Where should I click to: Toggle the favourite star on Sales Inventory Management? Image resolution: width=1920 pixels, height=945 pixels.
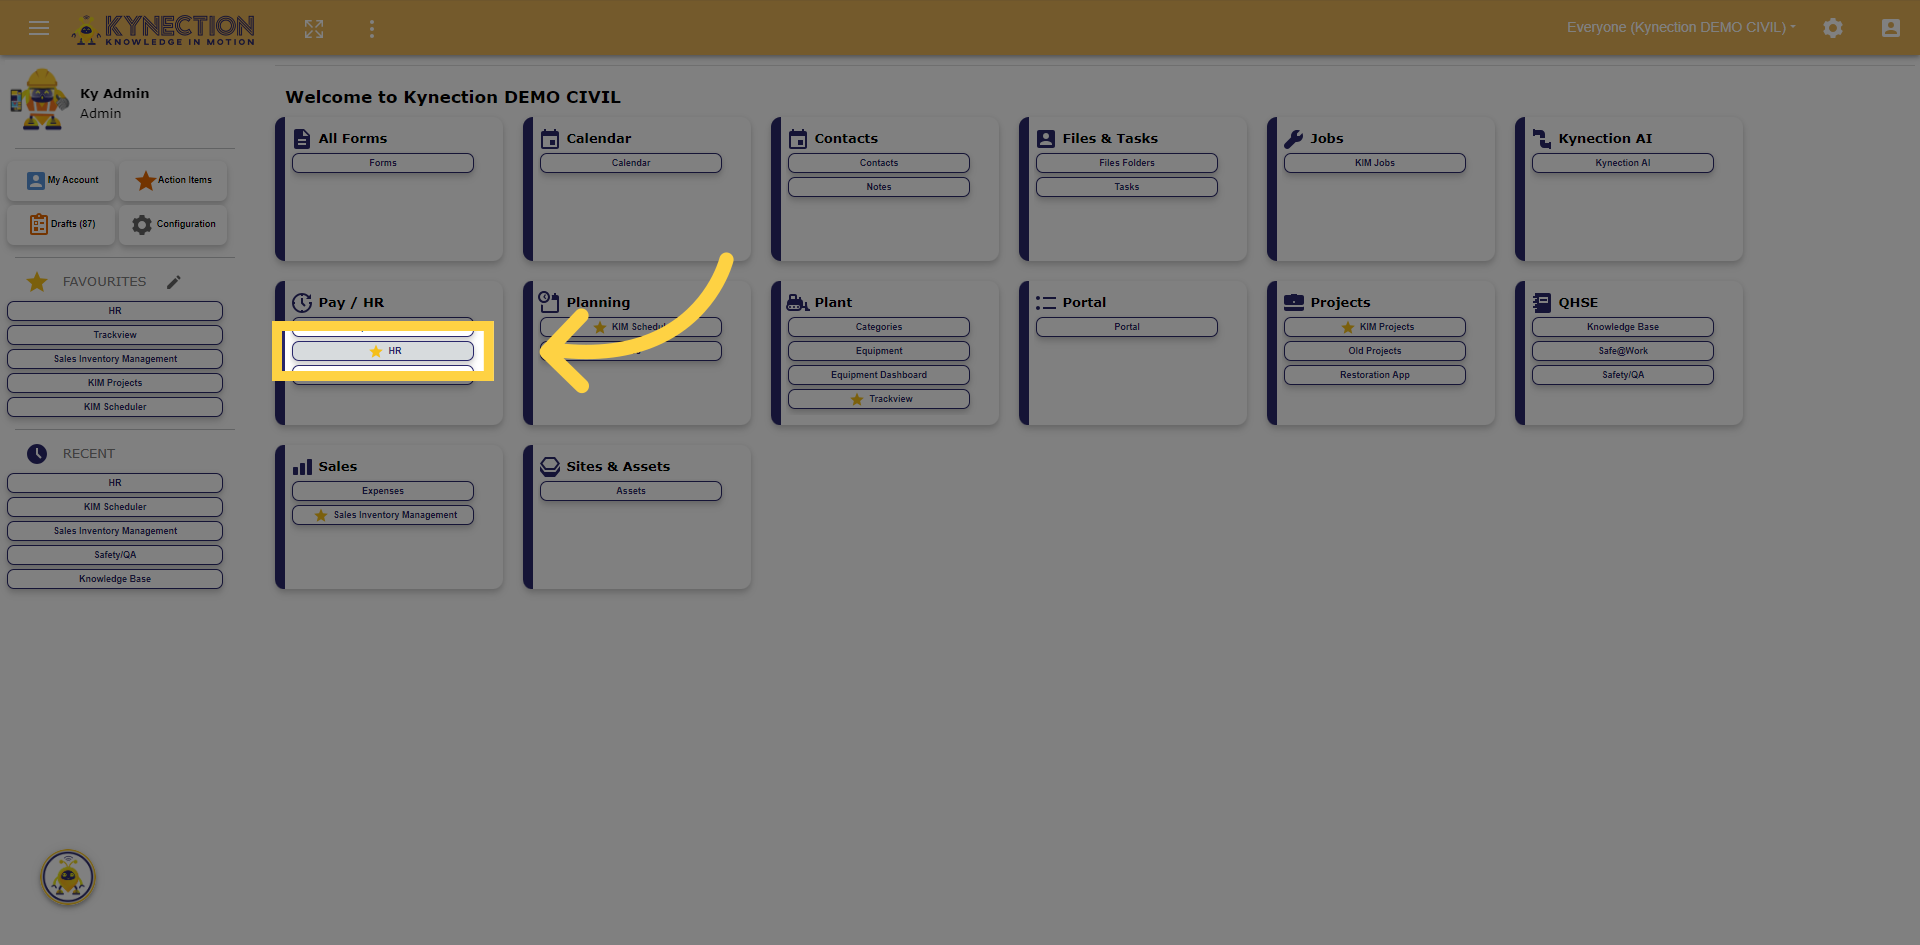(x=320, y=514)
